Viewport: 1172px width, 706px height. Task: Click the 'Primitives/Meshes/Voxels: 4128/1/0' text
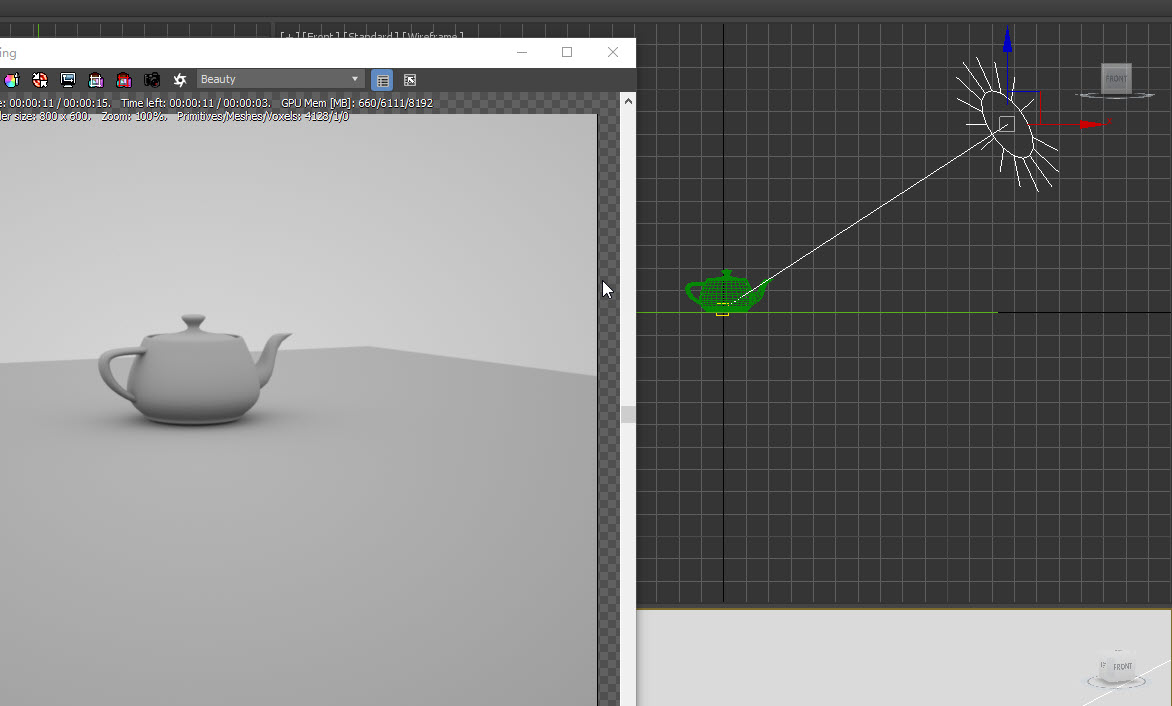click(262, 117)
